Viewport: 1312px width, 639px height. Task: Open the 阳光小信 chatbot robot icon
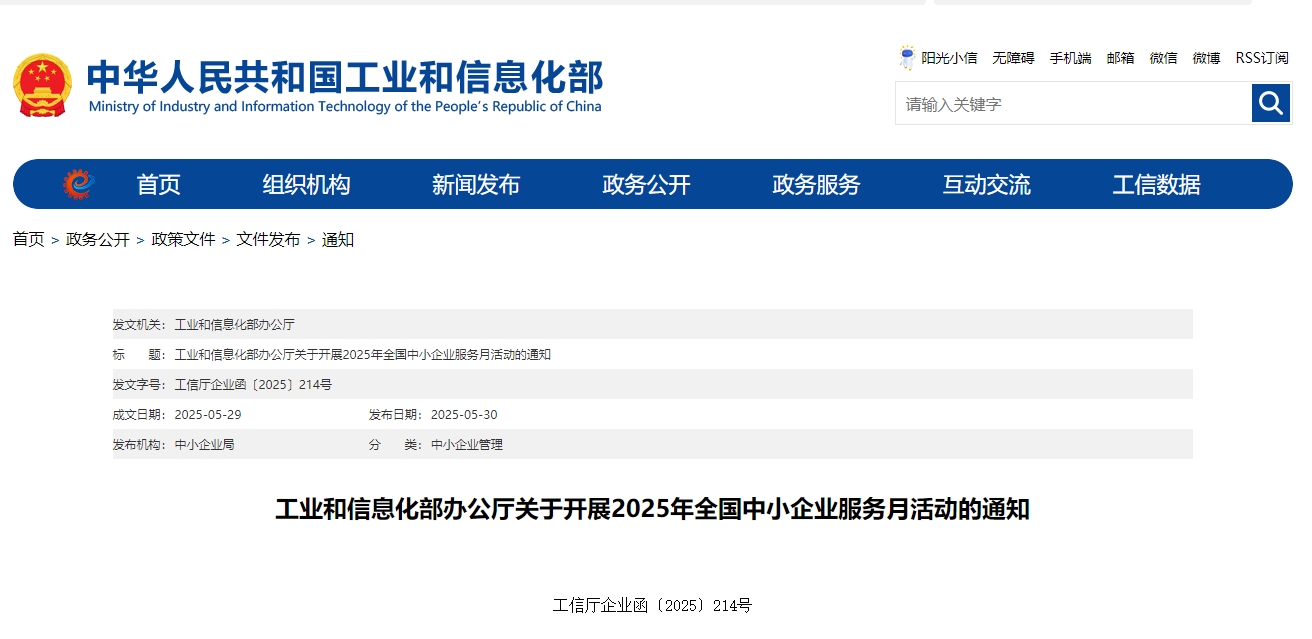click(908, 57)
